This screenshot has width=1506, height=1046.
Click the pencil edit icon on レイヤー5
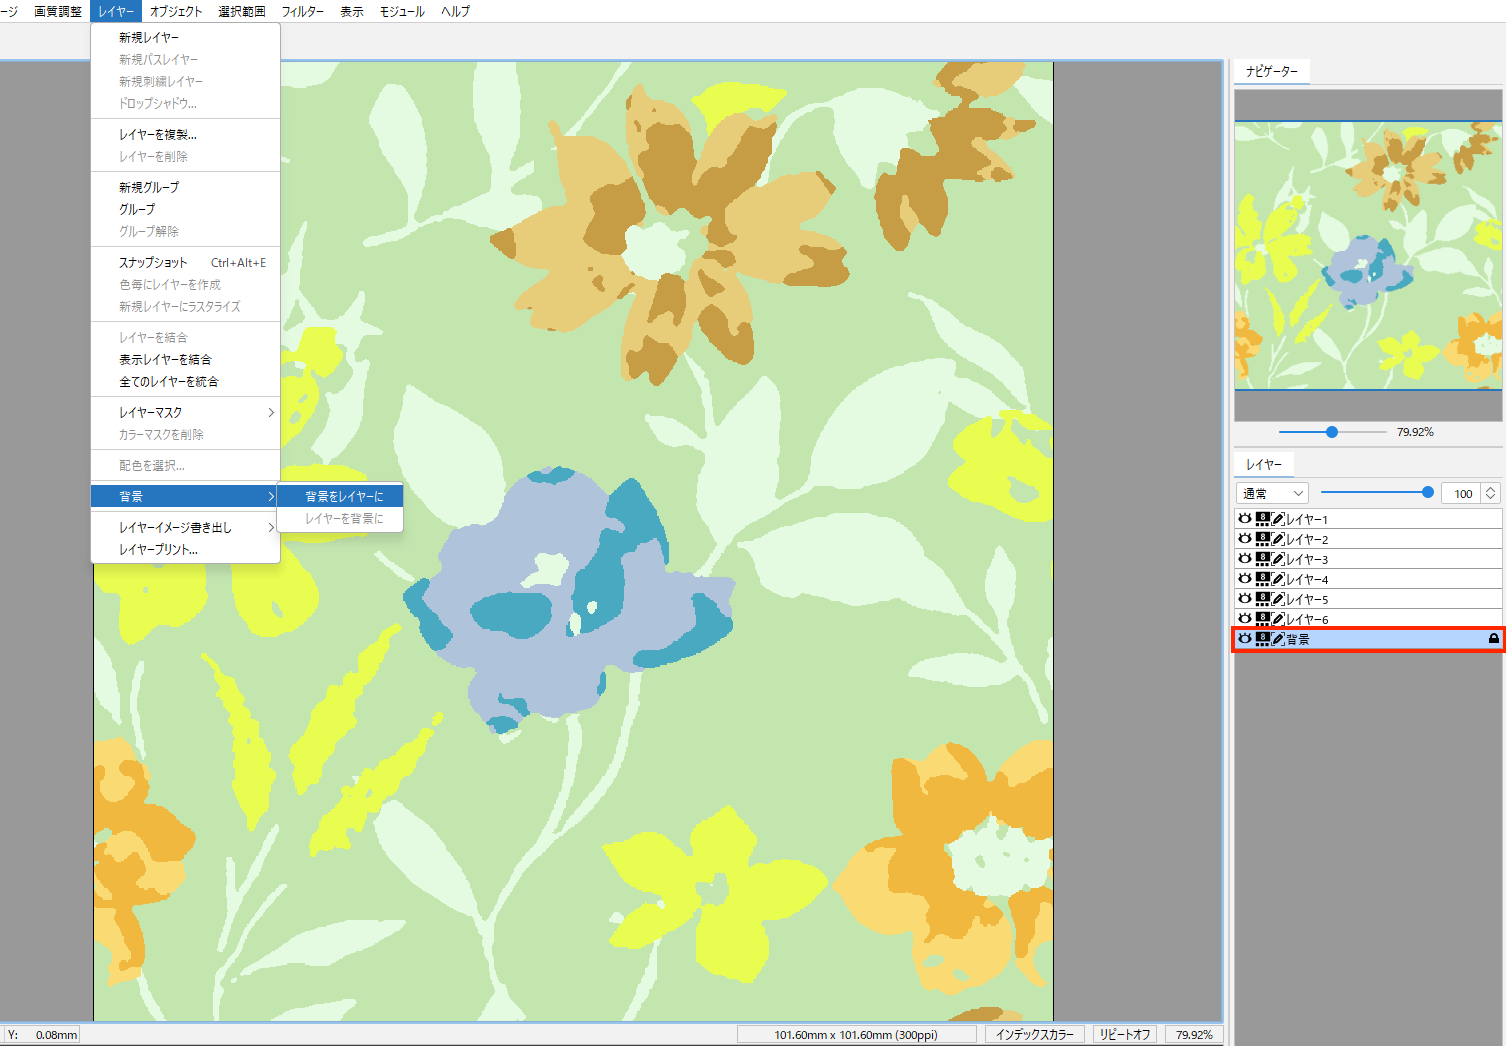tap(1278, 599)
